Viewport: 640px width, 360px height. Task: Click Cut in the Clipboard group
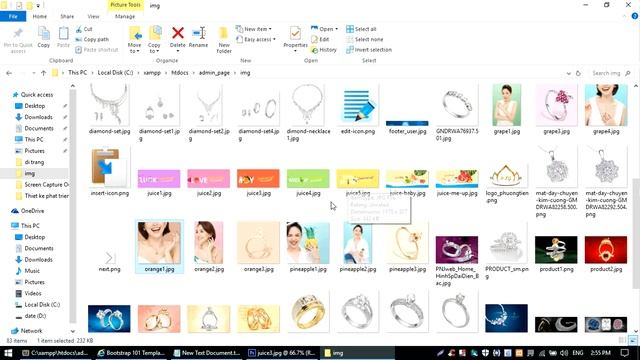pyautogui.click(x=84, y=29)
